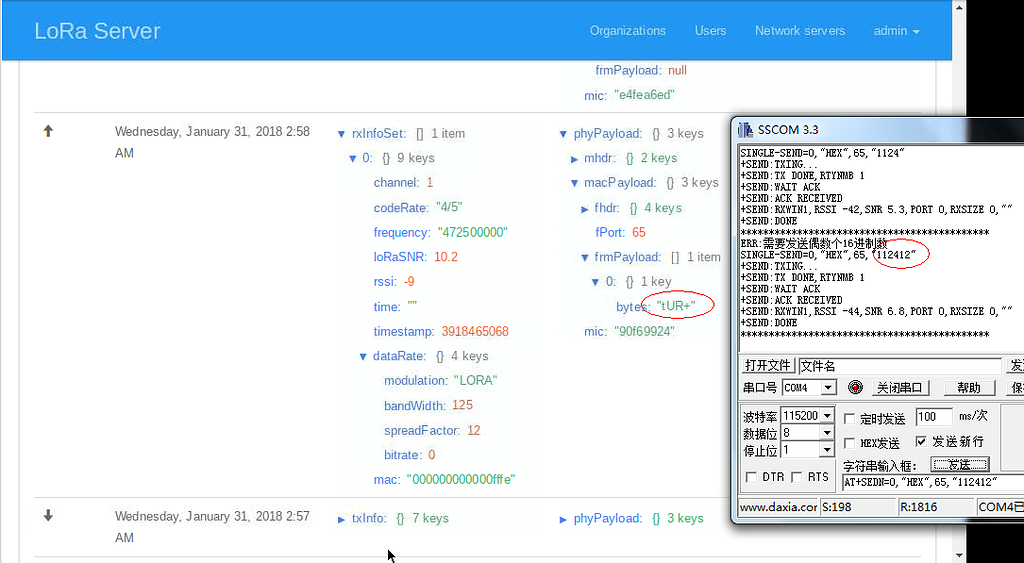Click the 打开文件 open file button
Screen dimensions: 1024x563
[x=767, y=365]
